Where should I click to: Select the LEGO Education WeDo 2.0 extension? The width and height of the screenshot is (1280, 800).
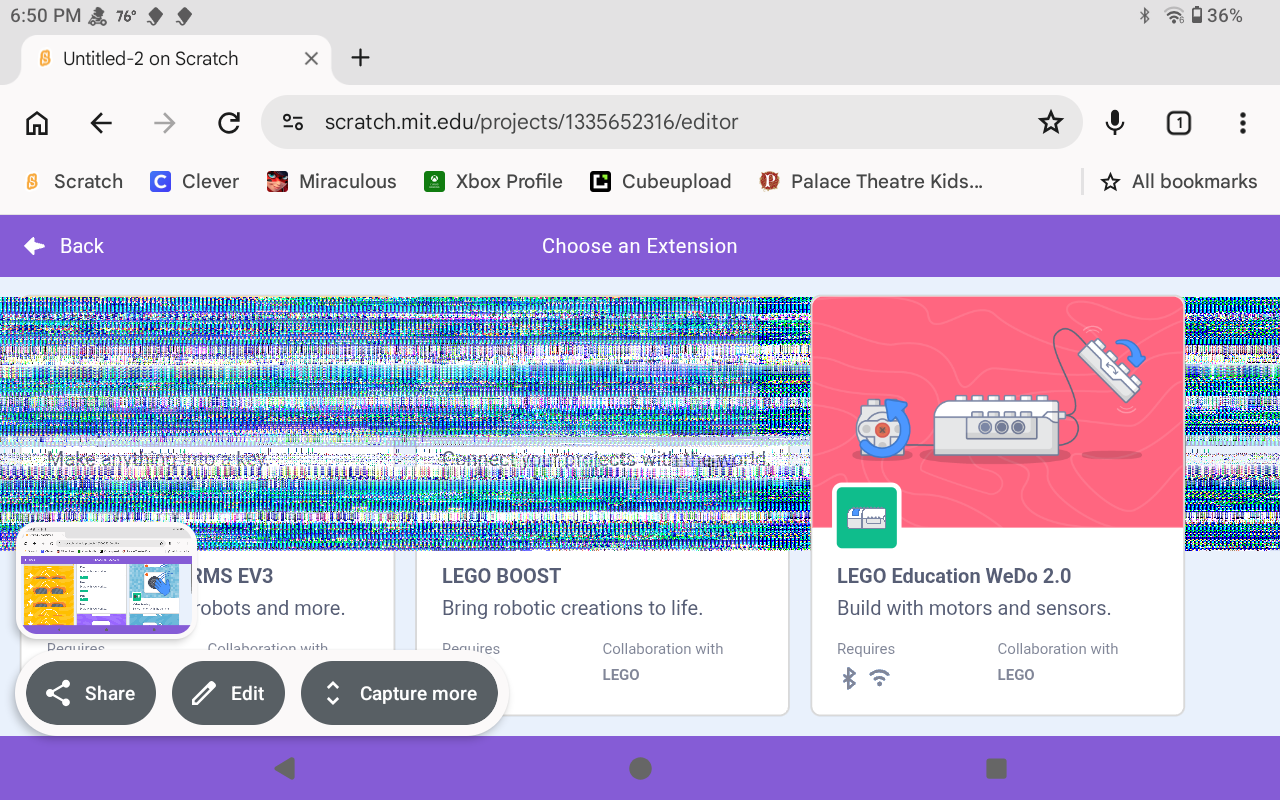click(998, 506)
